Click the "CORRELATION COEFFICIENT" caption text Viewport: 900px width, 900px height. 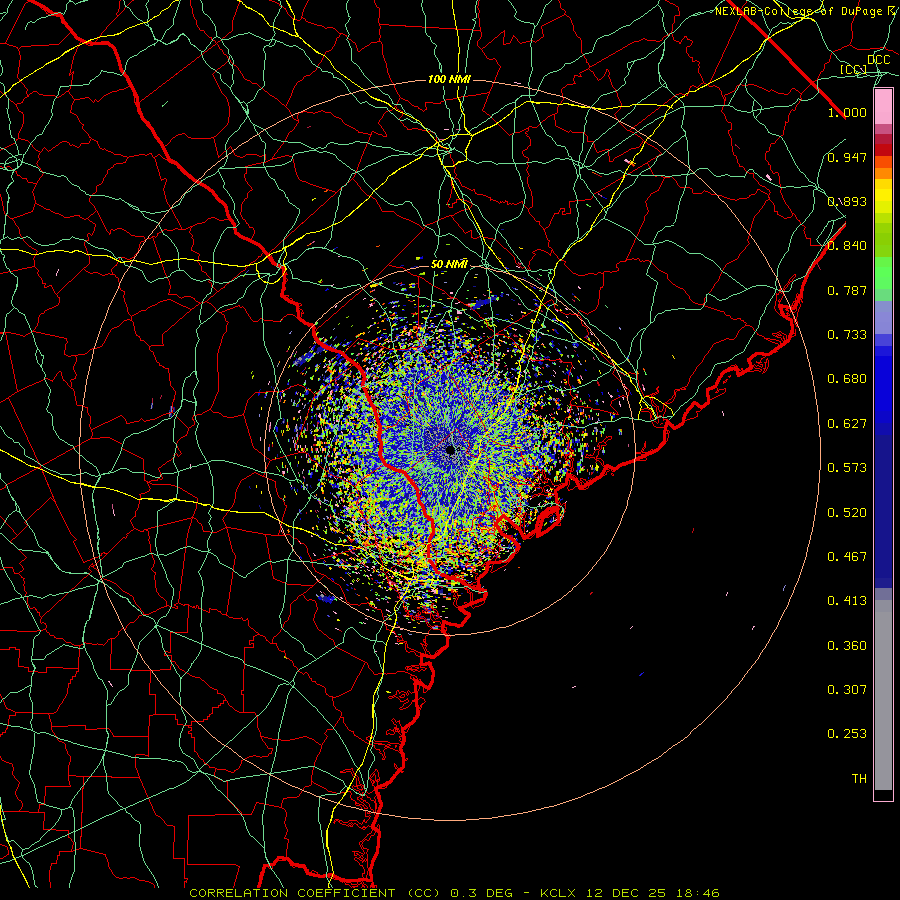[292, 893]
